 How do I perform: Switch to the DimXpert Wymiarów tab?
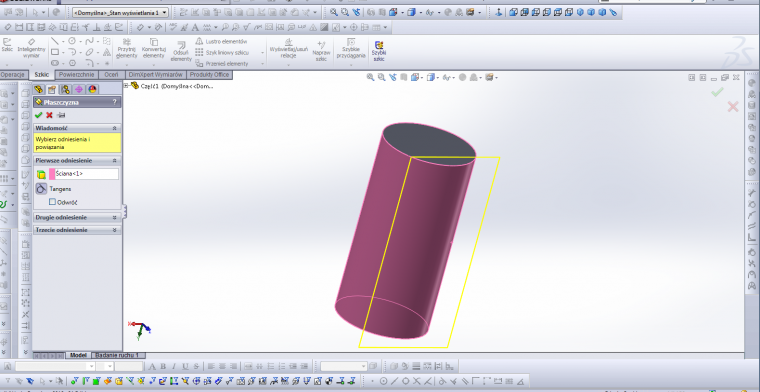click(156, 75)
